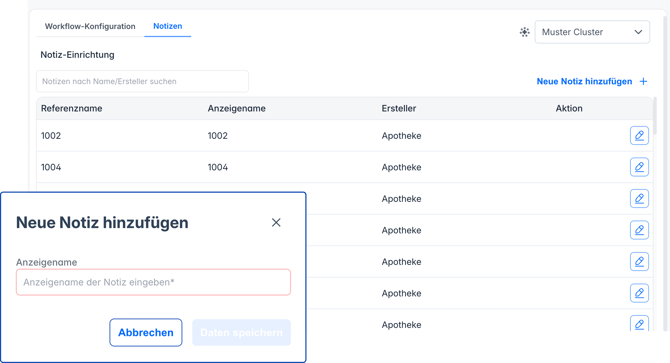Open edit icon in the third table row
This screenshot has height=363, width=670.
point(639,199)
